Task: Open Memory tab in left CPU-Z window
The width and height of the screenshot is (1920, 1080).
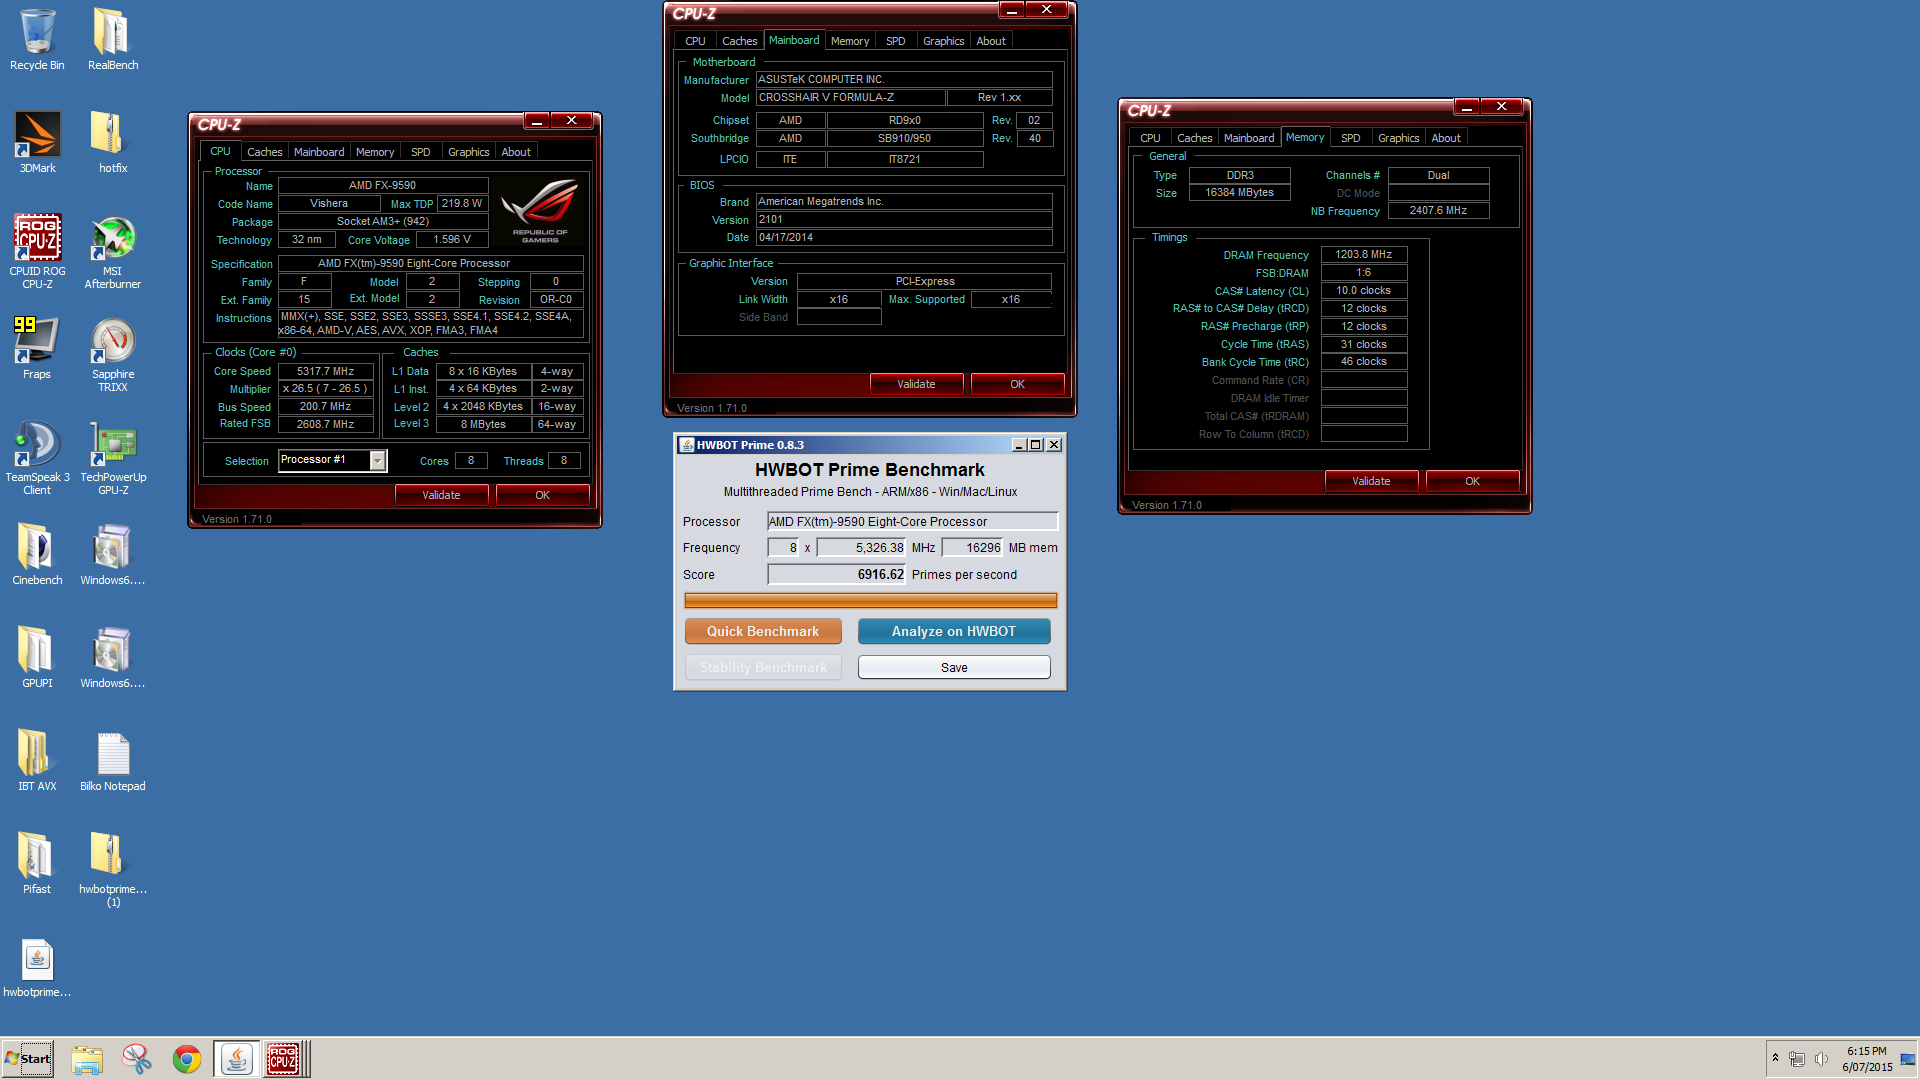Action: click(375, 152)
